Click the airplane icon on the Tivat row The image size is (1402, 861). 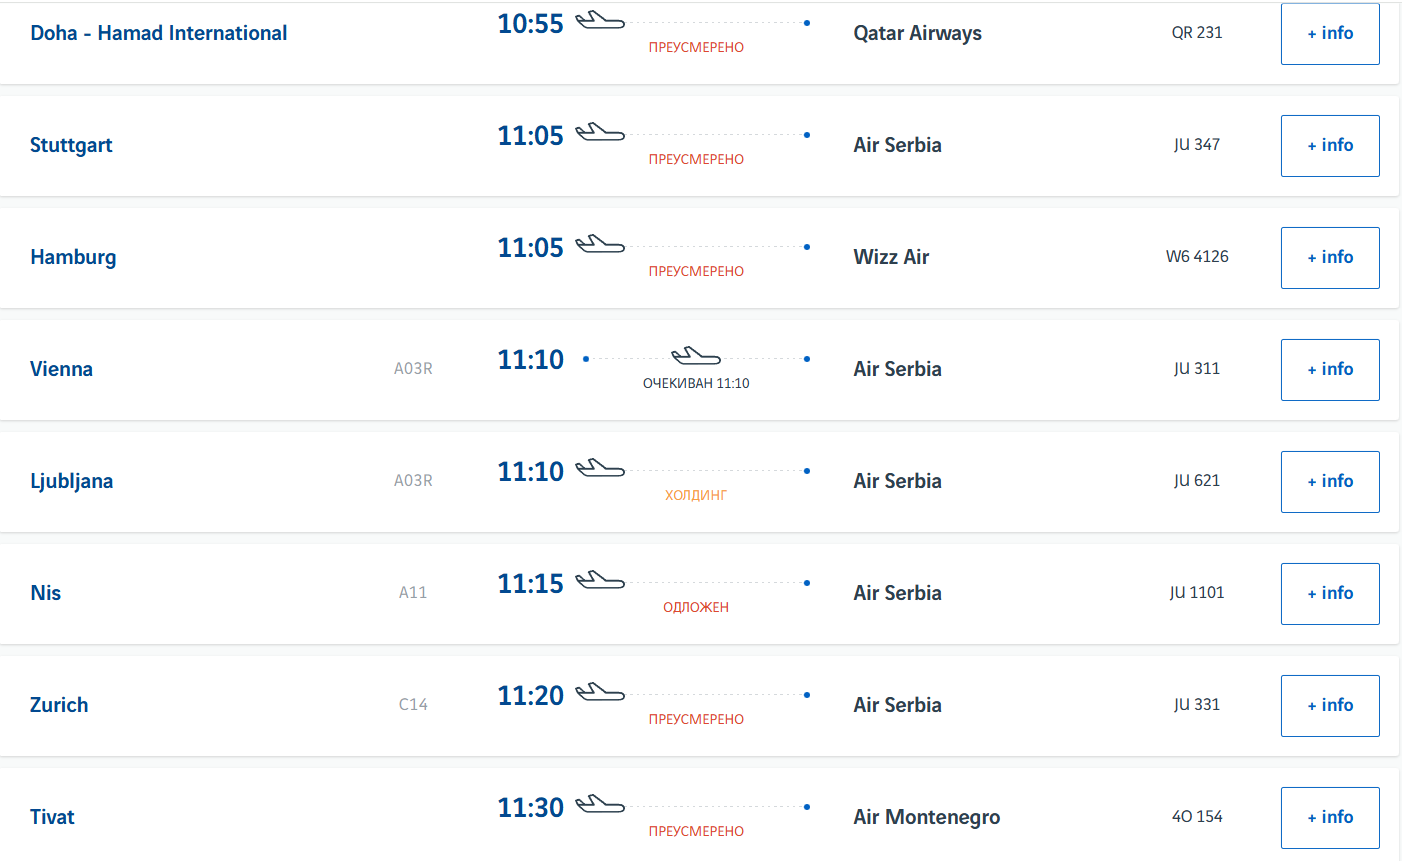point(600,804)
